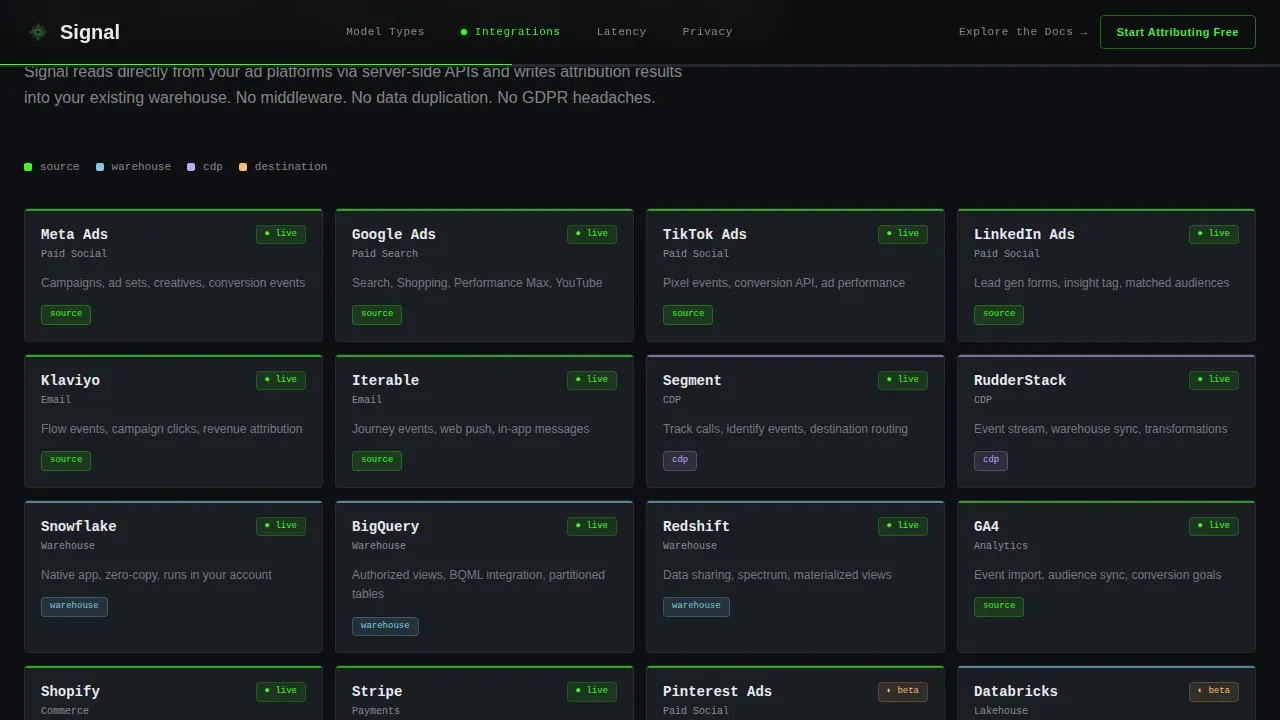This screenshot has height=720, width=1280.
Task: Click 'Journey events, web push' Iterable description
Action: [470, 429]
